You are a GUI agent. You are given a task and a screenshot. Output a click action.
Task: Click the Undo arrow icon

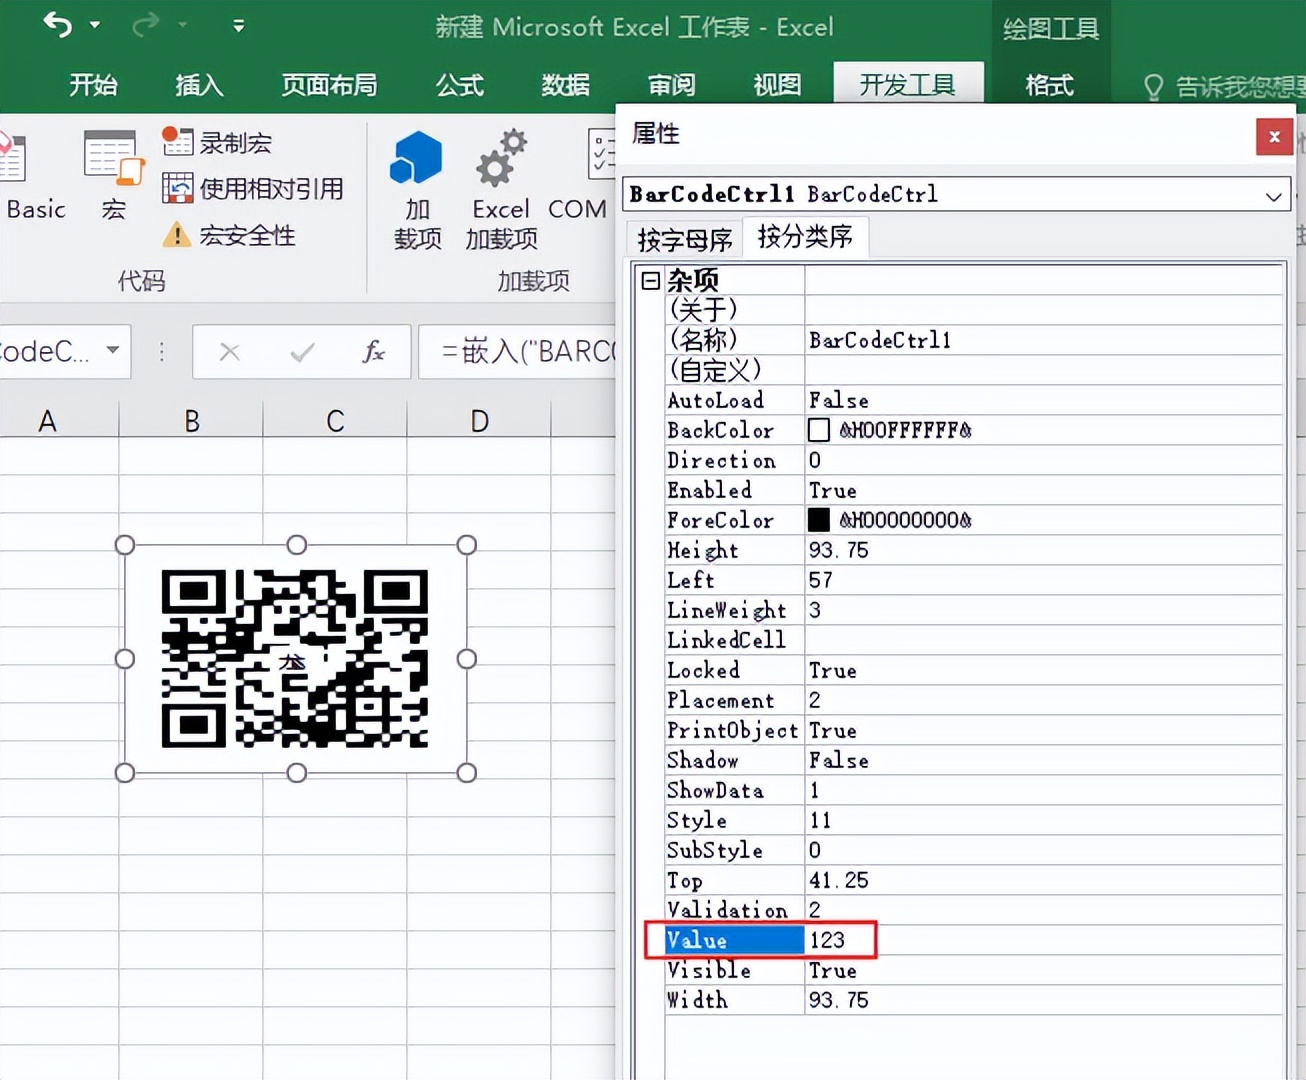pos(58,24)
